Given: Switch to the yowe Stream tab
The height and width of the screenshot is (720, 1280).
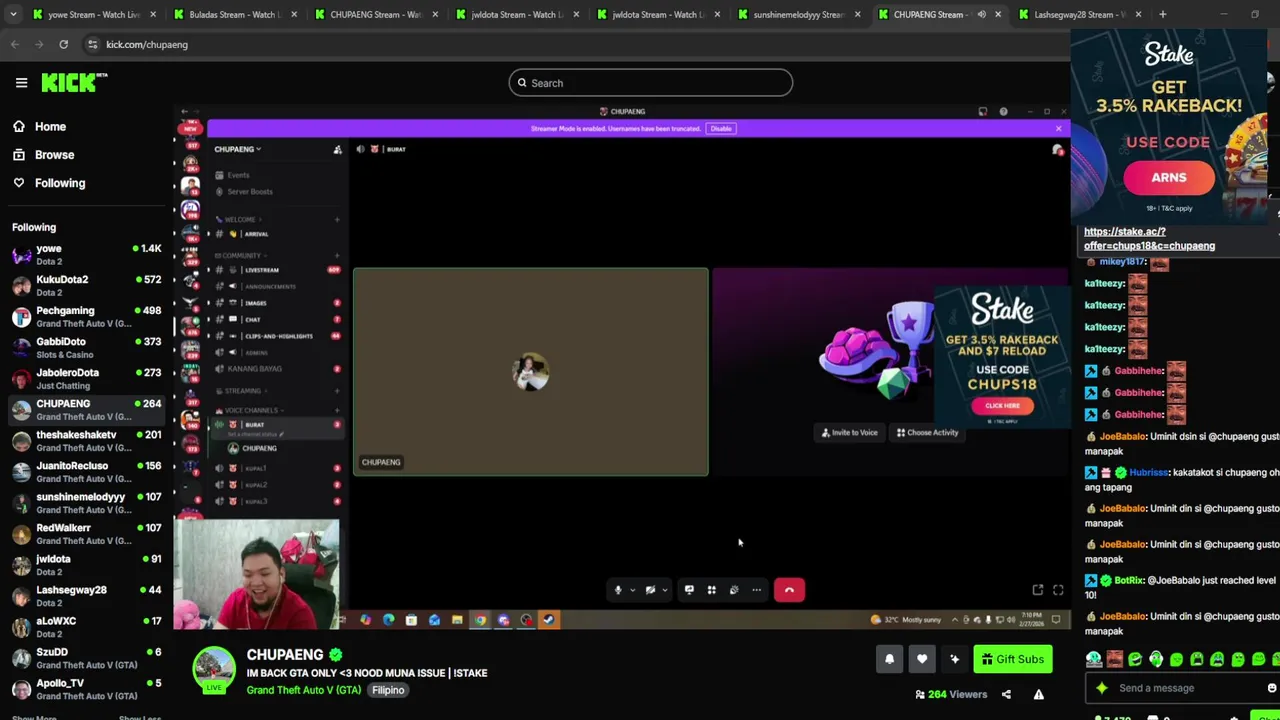Looking at the screenshot, I should click(x=94, y=14).
